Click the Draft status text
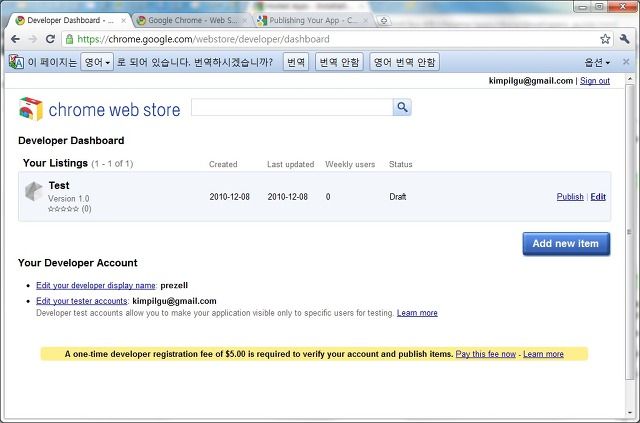The height and width of the screenshot is (423, 640). [398, 197]
